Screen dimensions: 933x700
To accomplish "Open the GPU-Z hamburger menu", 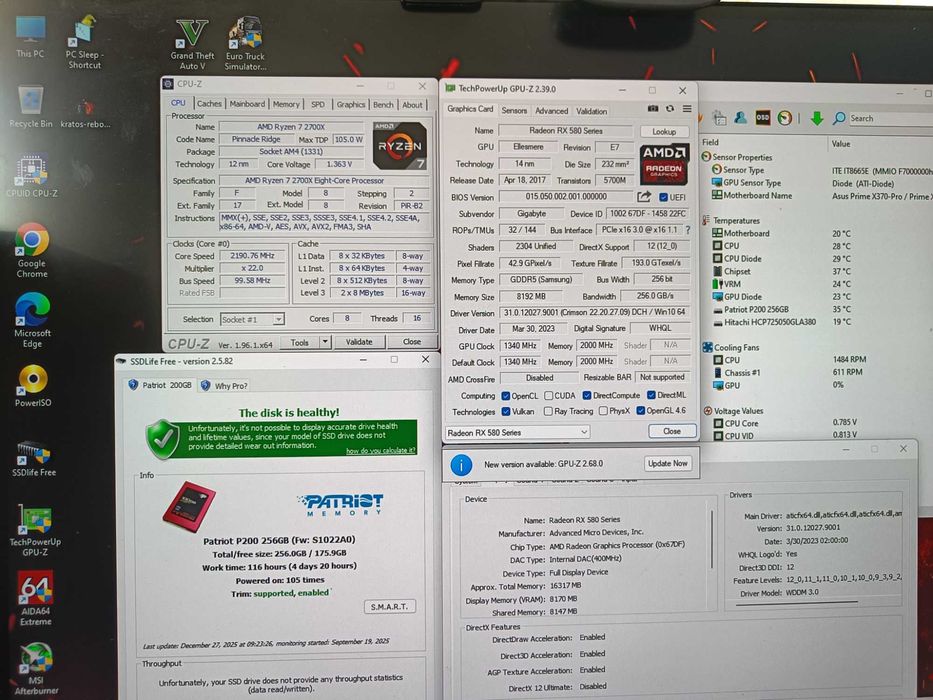I will pos(687,108).
